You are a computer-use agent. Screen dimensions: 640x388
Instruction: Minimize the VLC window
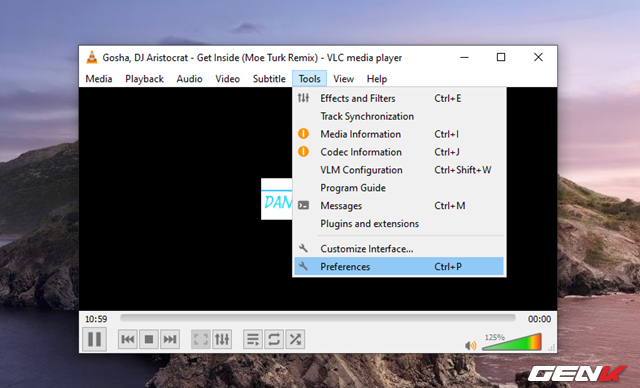point(464,58)
